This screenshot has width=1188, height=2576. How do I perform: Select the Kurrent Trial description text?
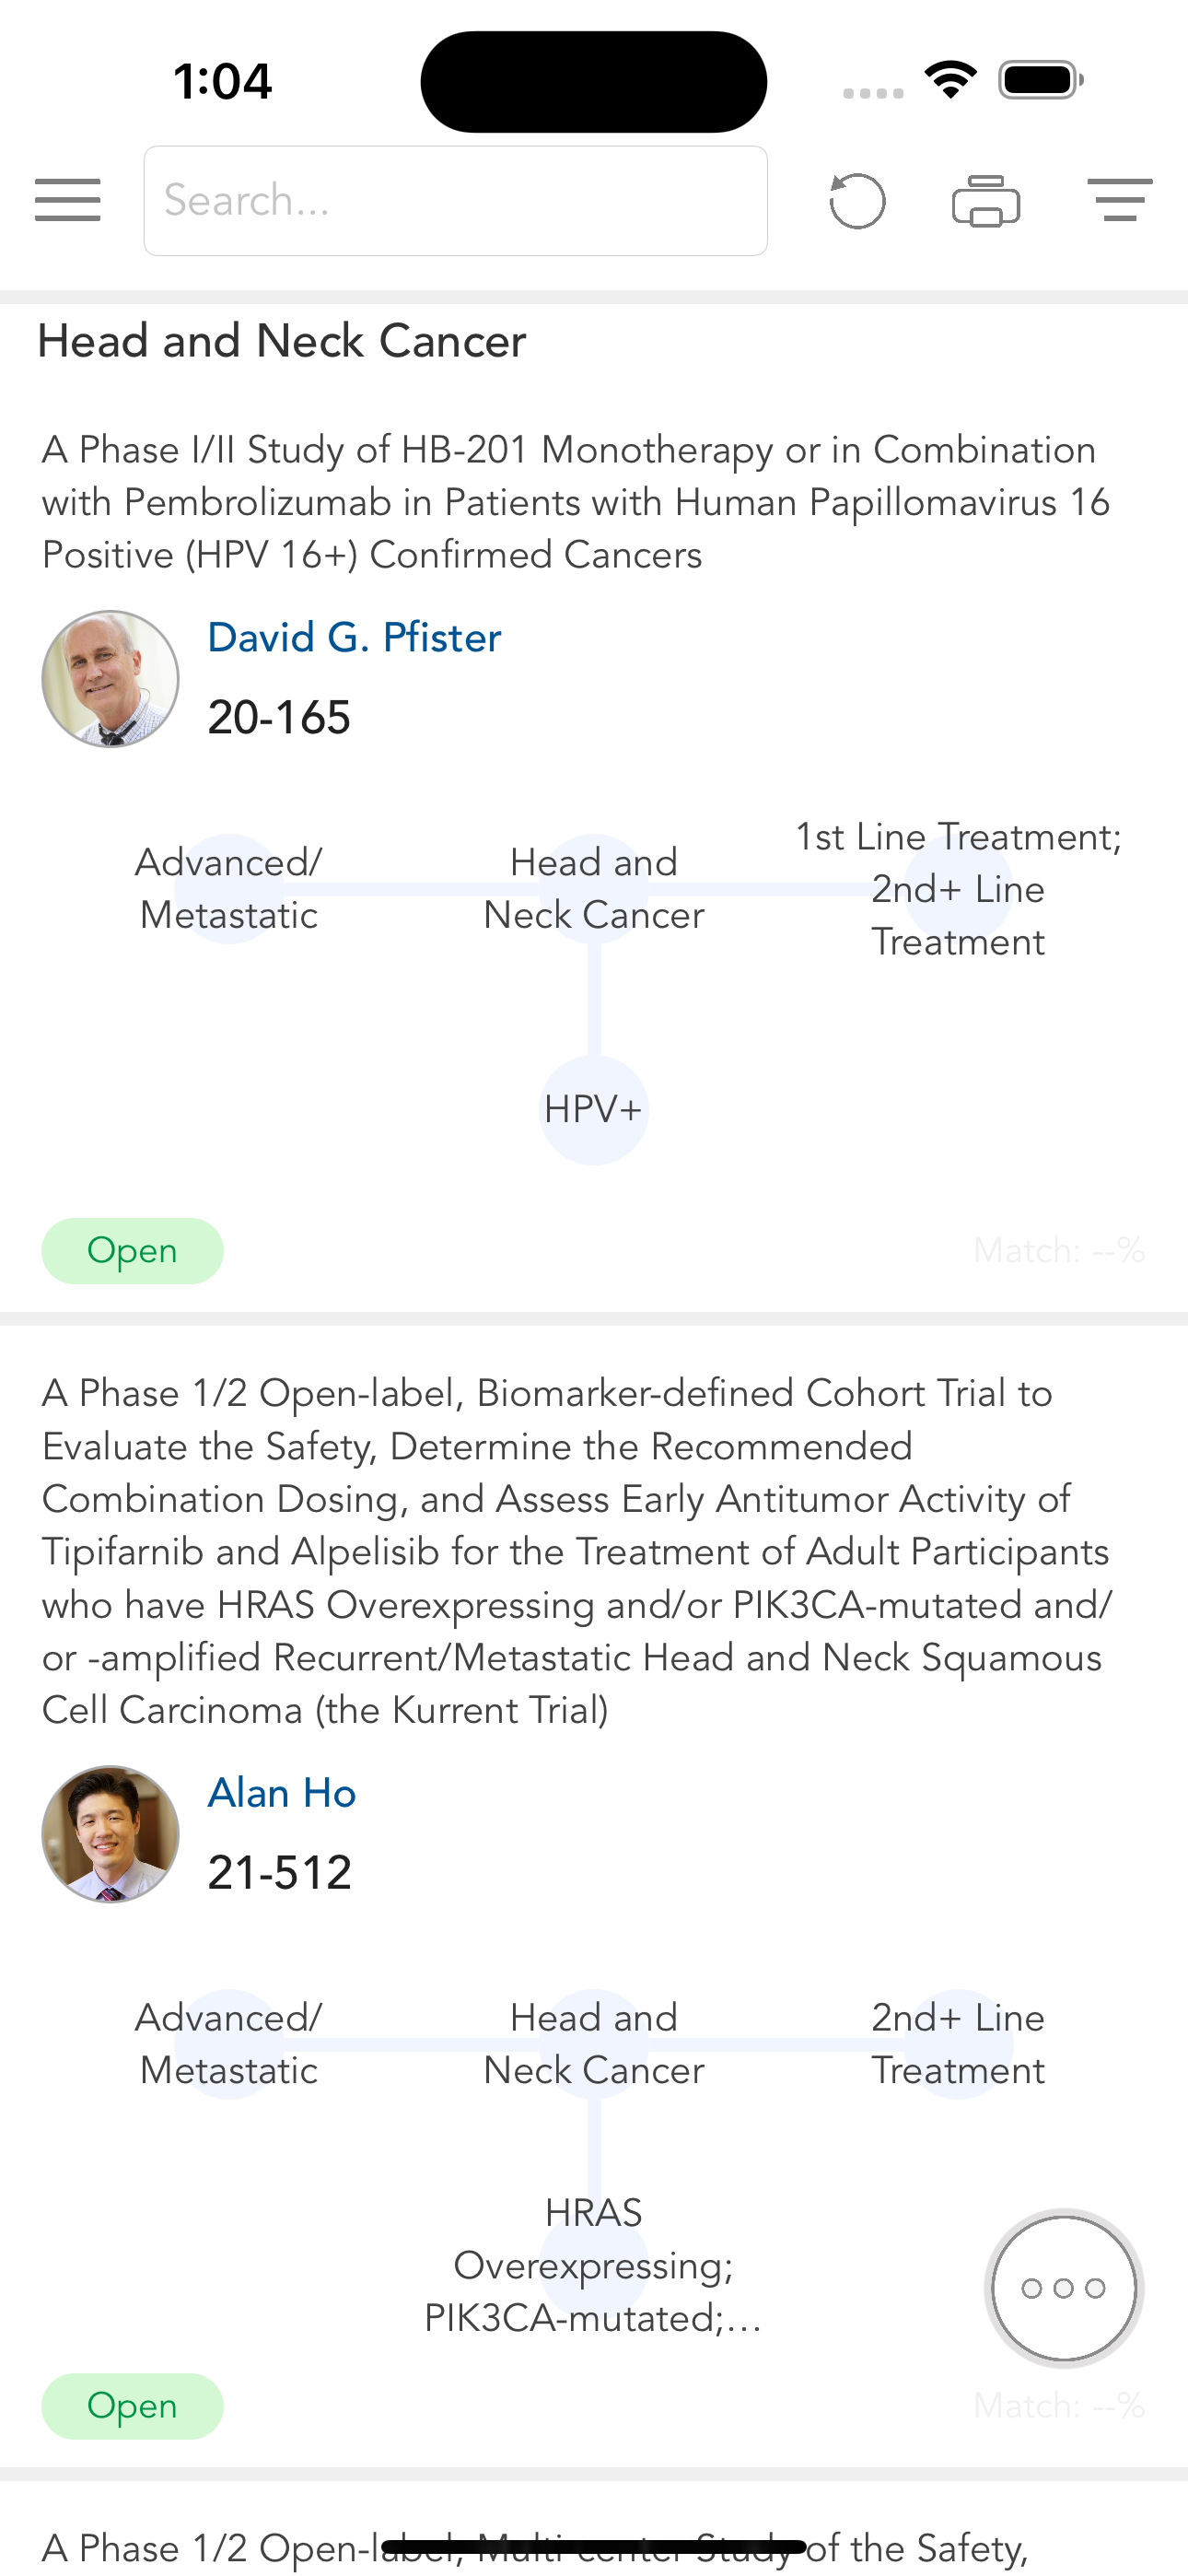pyautogui.click(x=577, y=1551)
